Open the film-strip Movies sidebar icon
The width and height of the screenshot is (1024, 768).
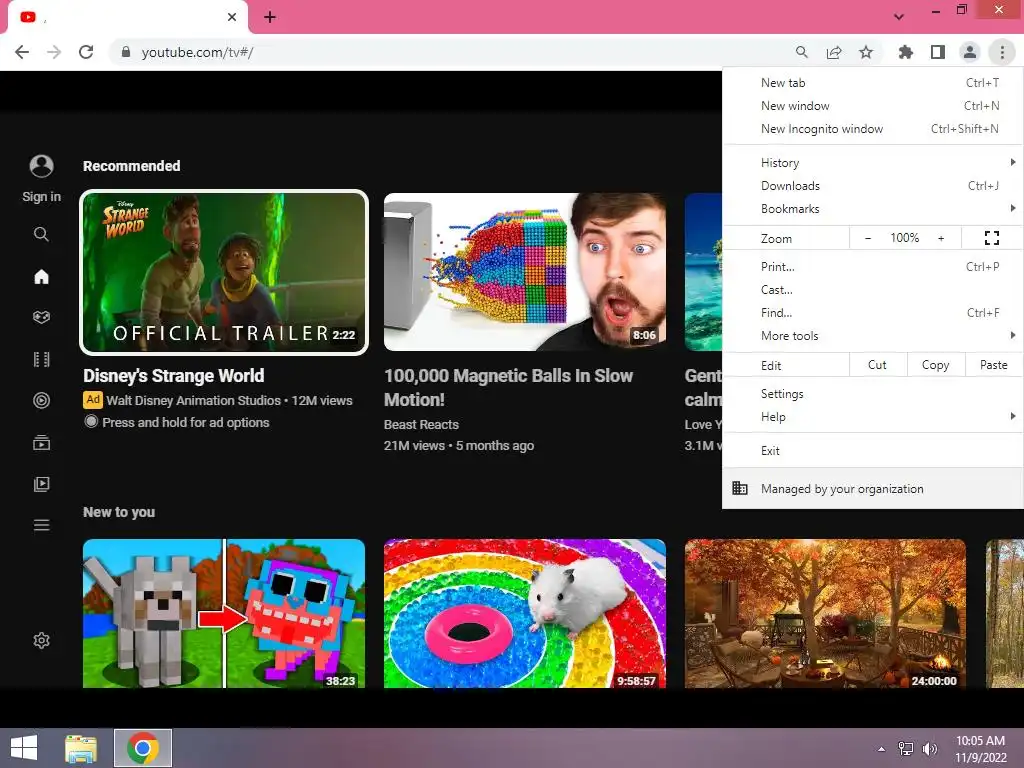[41, 359]
